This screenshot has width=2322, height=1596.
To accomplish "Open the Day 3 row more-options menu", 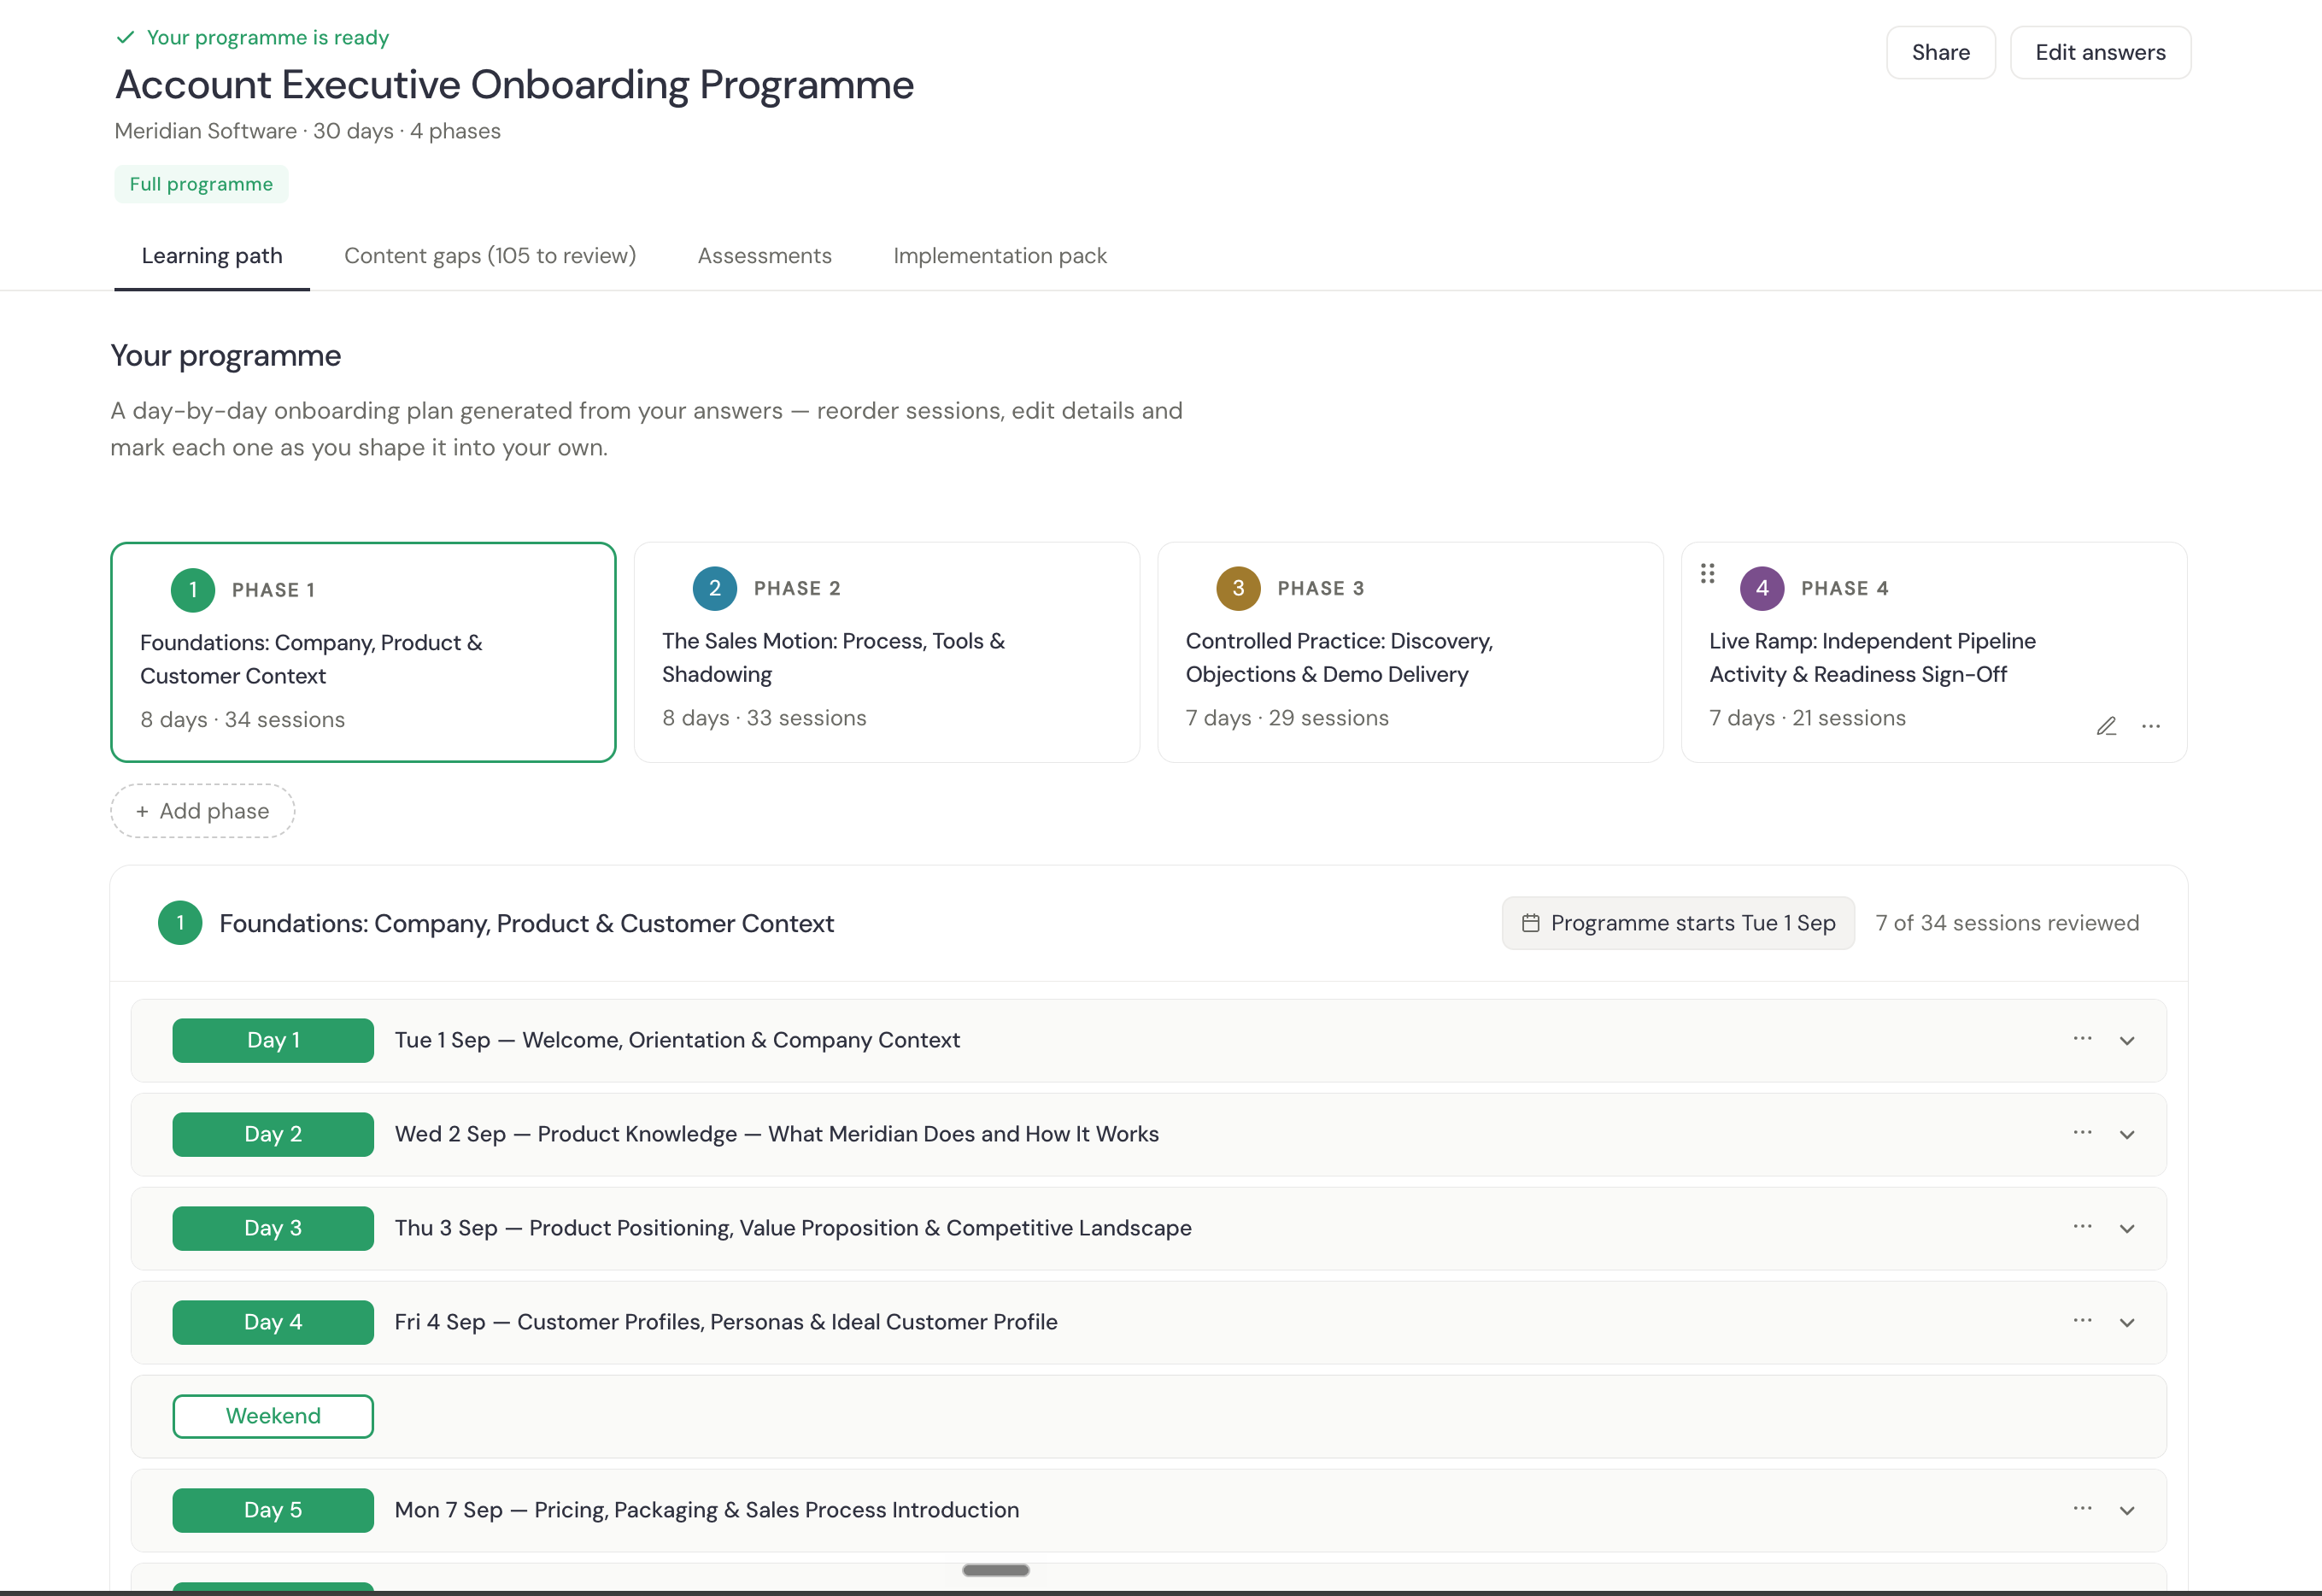I will 2083,1227.
